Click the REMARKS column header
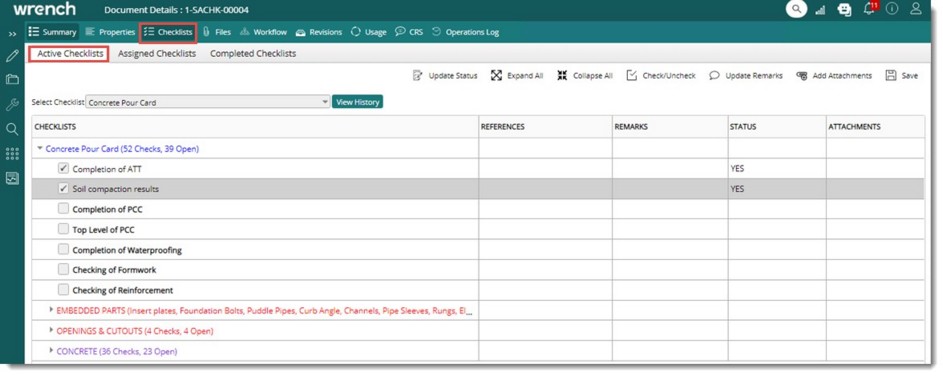 pyautogui.click(x=670, y=127)
